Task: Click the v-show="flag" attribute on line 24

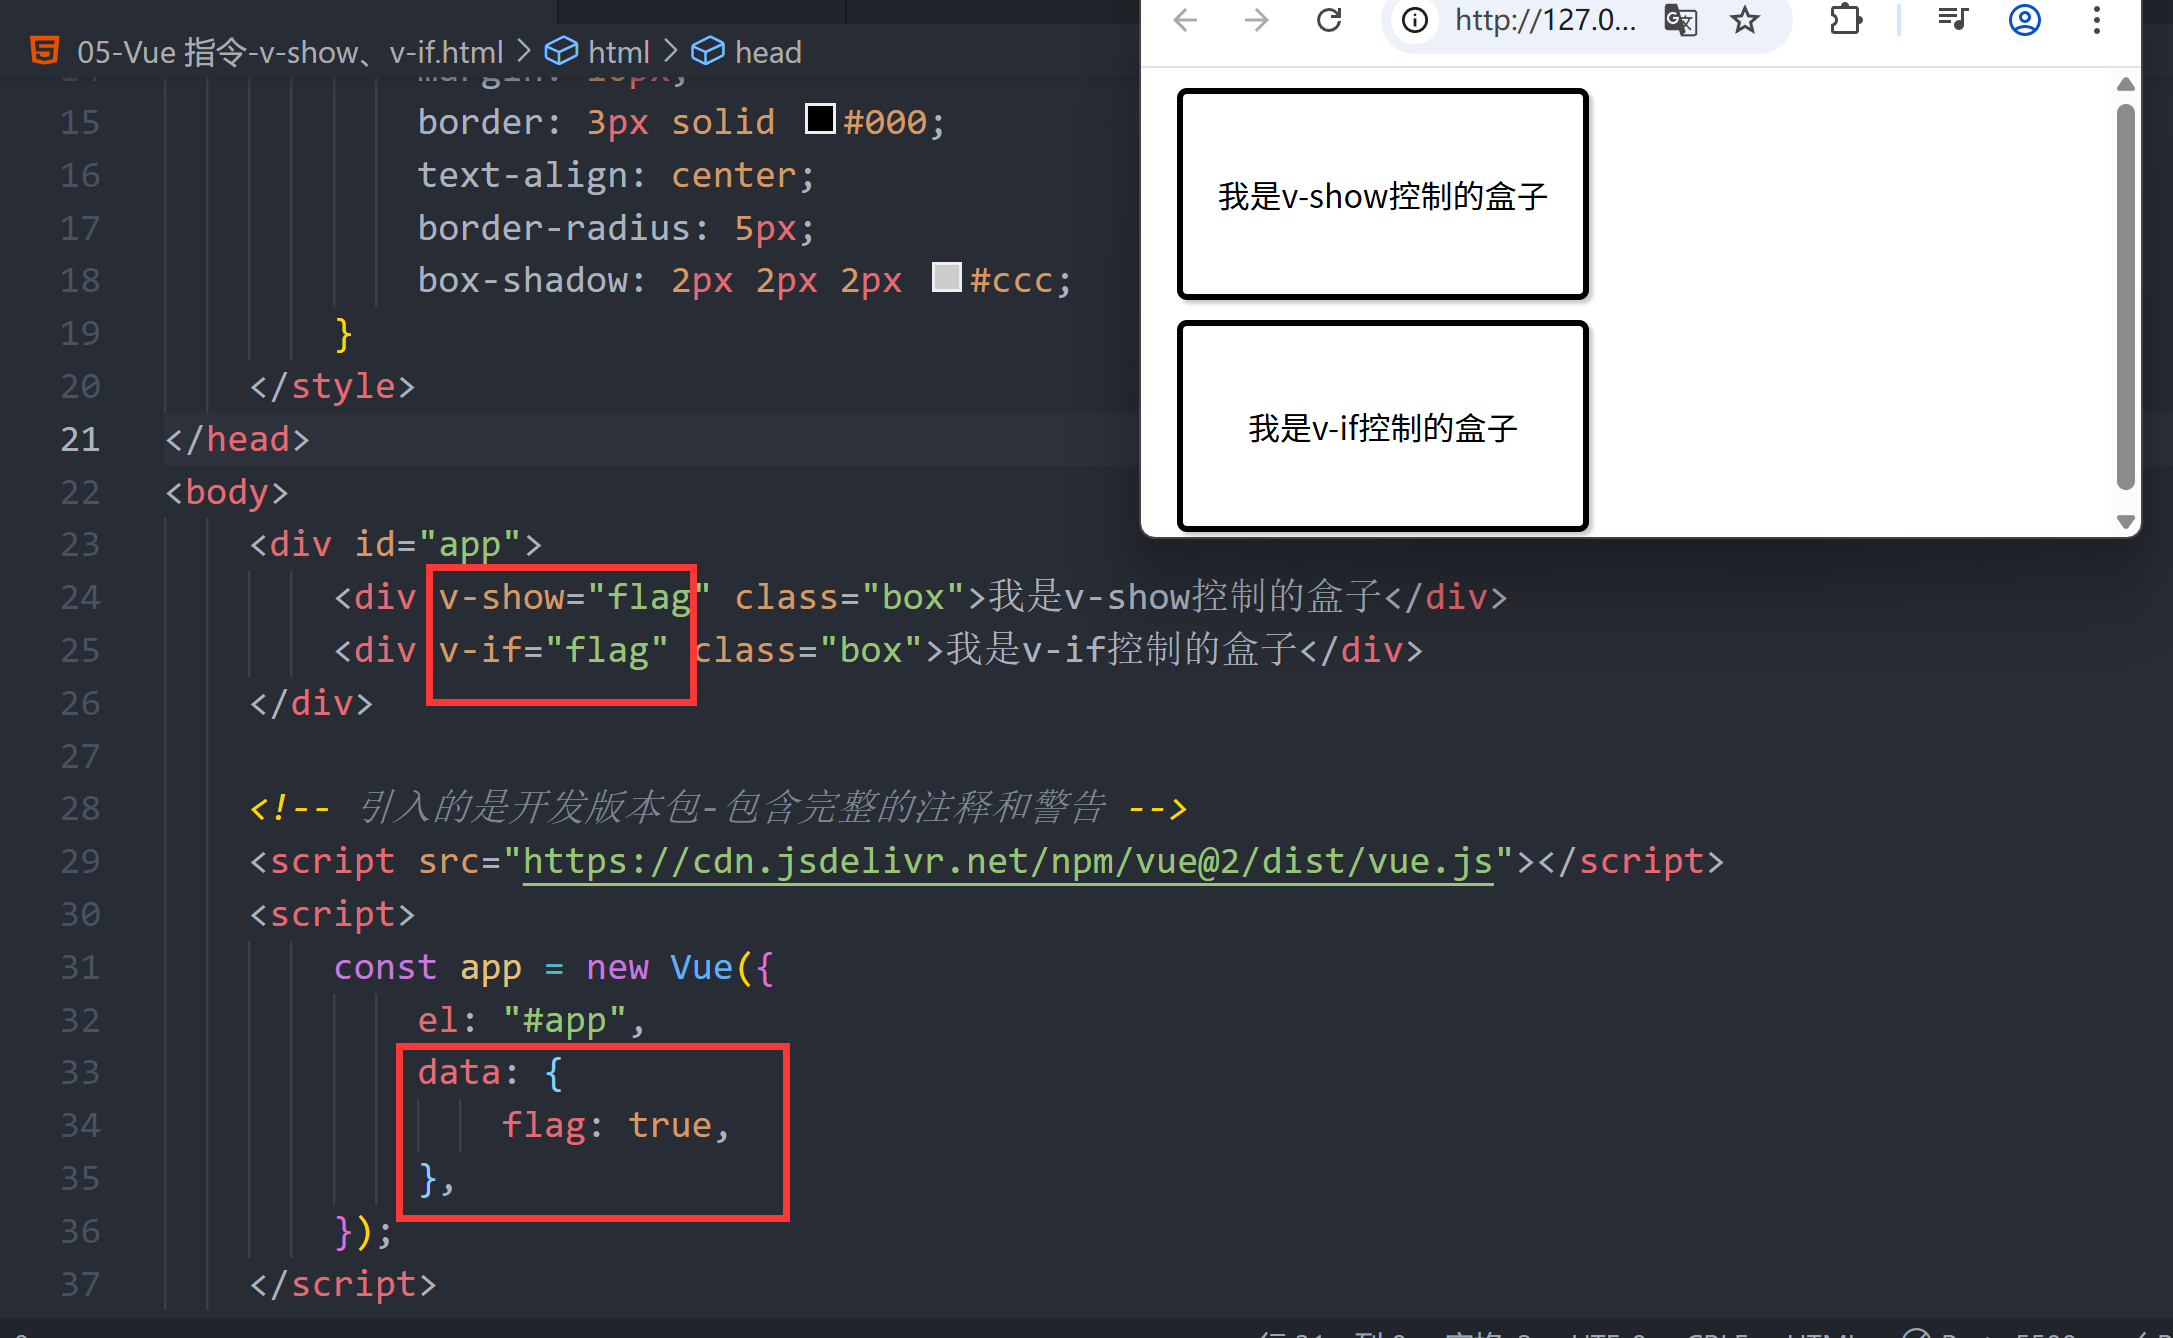Action: (574, 597)
